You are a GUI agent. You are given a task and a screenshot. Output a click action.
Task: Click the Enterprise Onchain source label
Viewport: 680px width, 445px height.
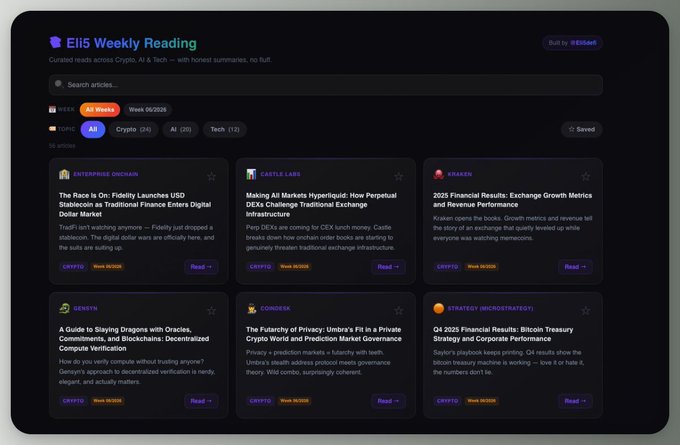(105, 174)
